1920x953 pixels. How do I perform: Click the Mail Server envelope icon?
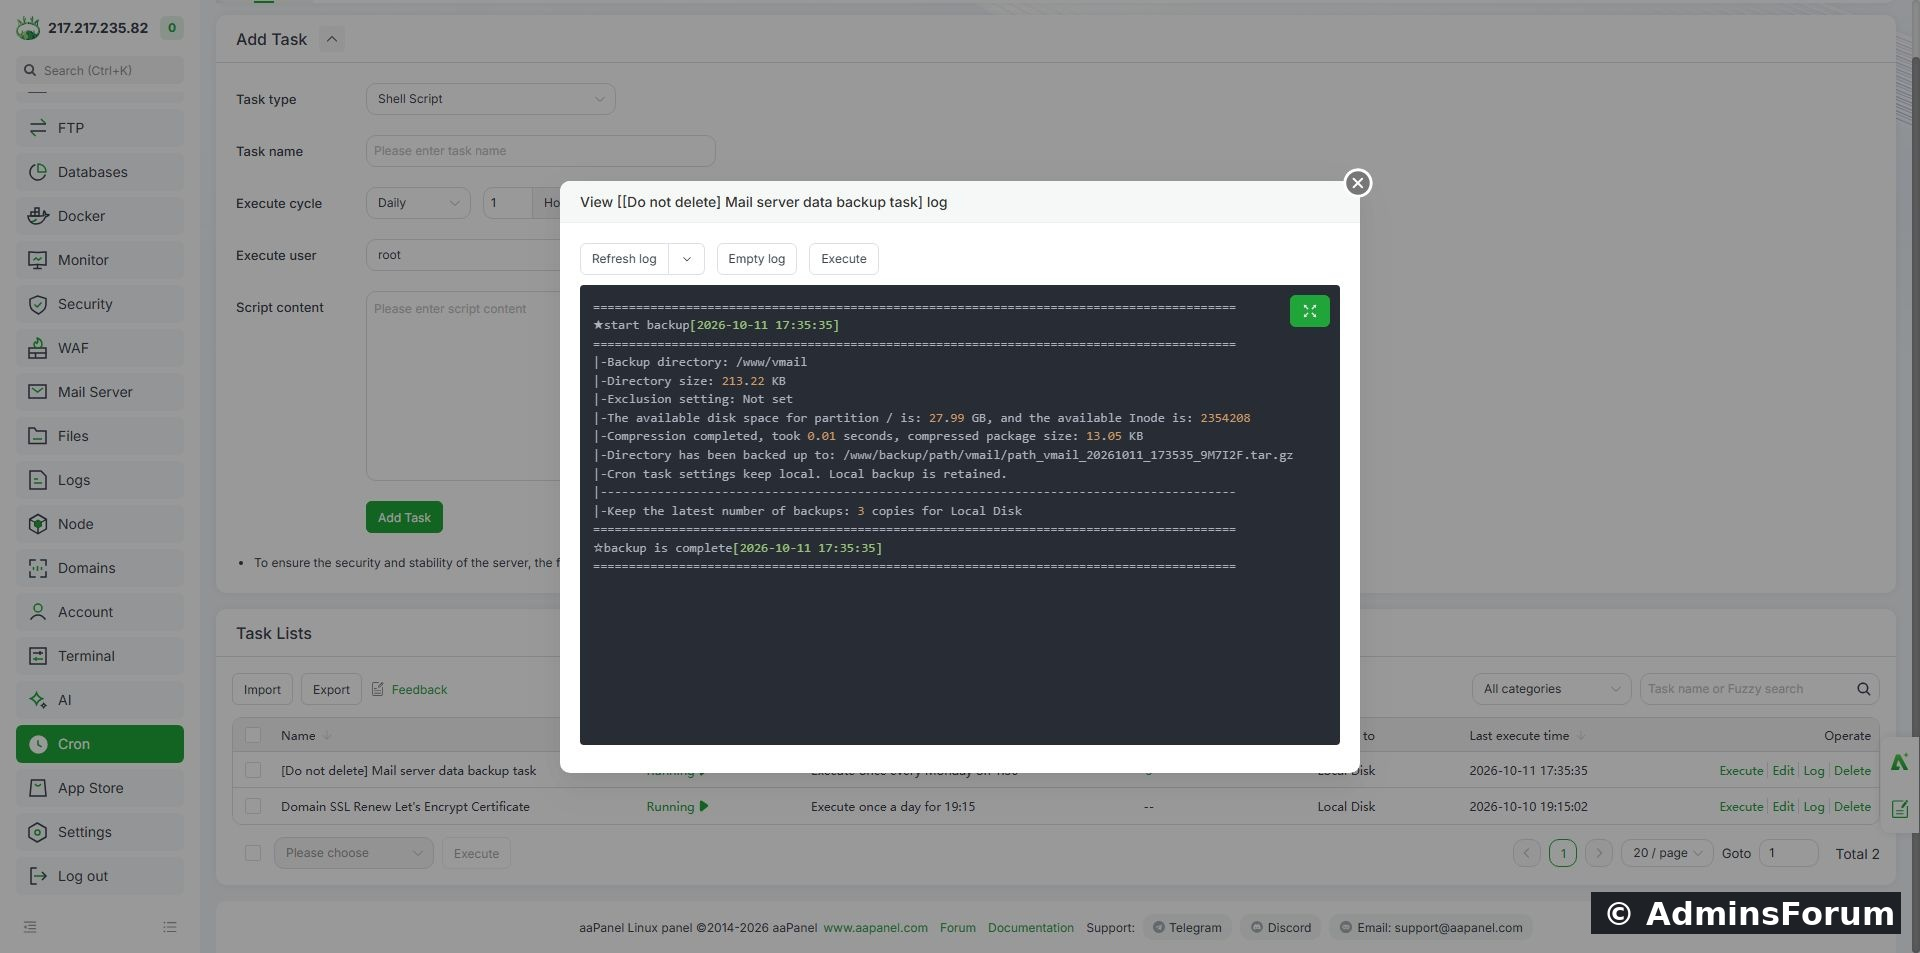(38, 392)
